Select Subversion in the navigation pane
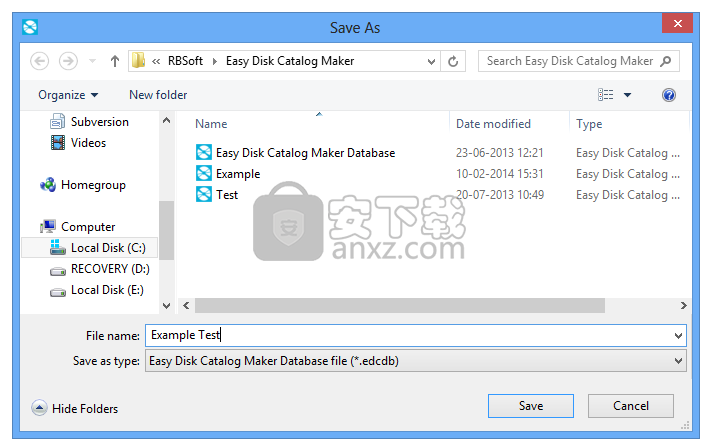Viewport: 723px width, 445px height. 100,122
